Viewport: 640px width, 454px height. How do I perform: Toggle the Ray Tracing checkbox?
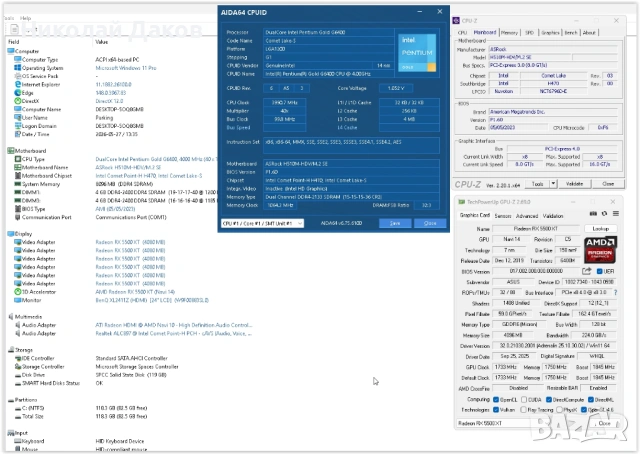(x=524, y=409)
